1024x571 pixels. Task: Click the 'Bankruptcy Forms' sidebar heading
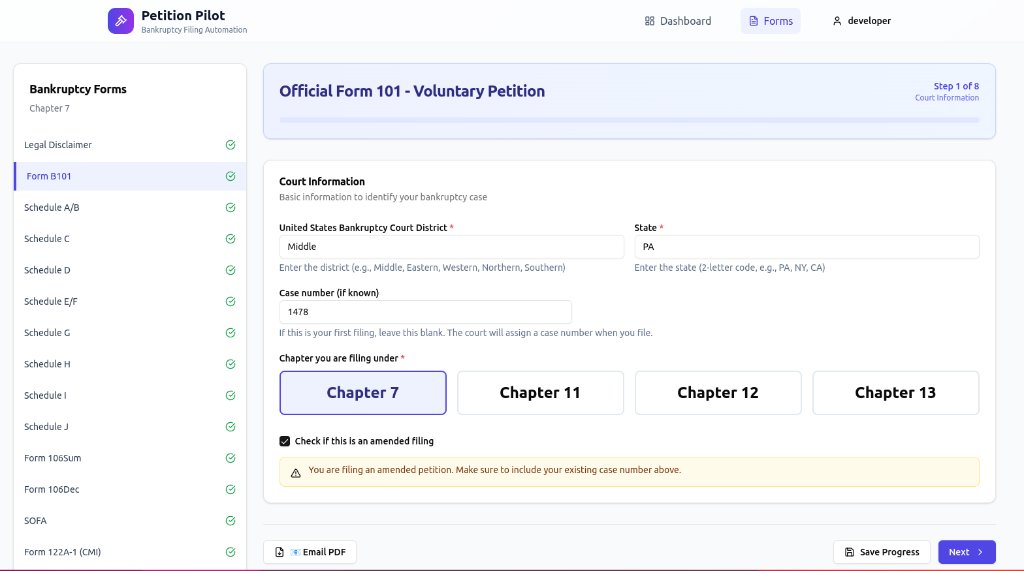tap(78, 90)
